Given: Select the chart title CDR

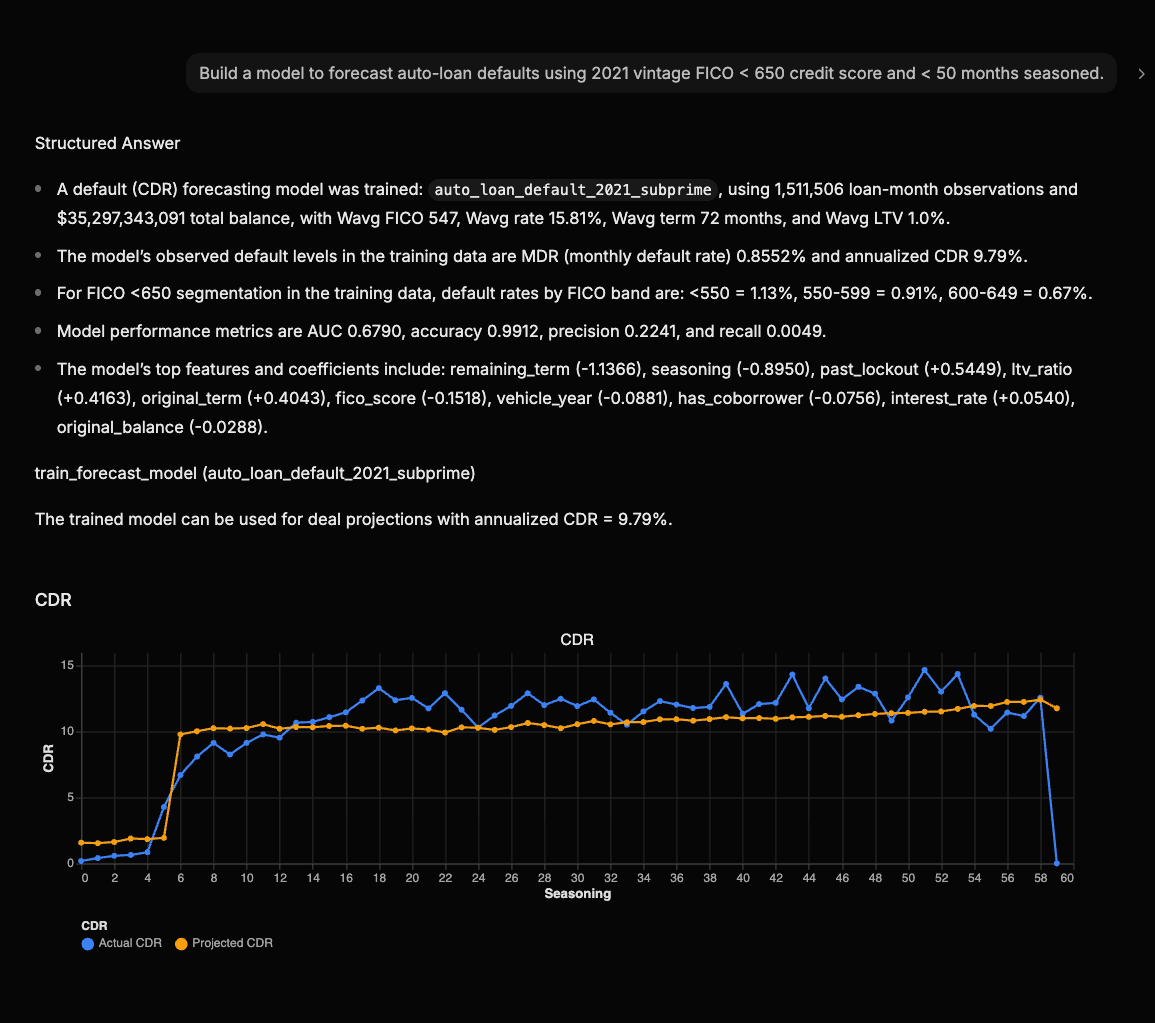Looking at the screenshot, I should point(576,639).
